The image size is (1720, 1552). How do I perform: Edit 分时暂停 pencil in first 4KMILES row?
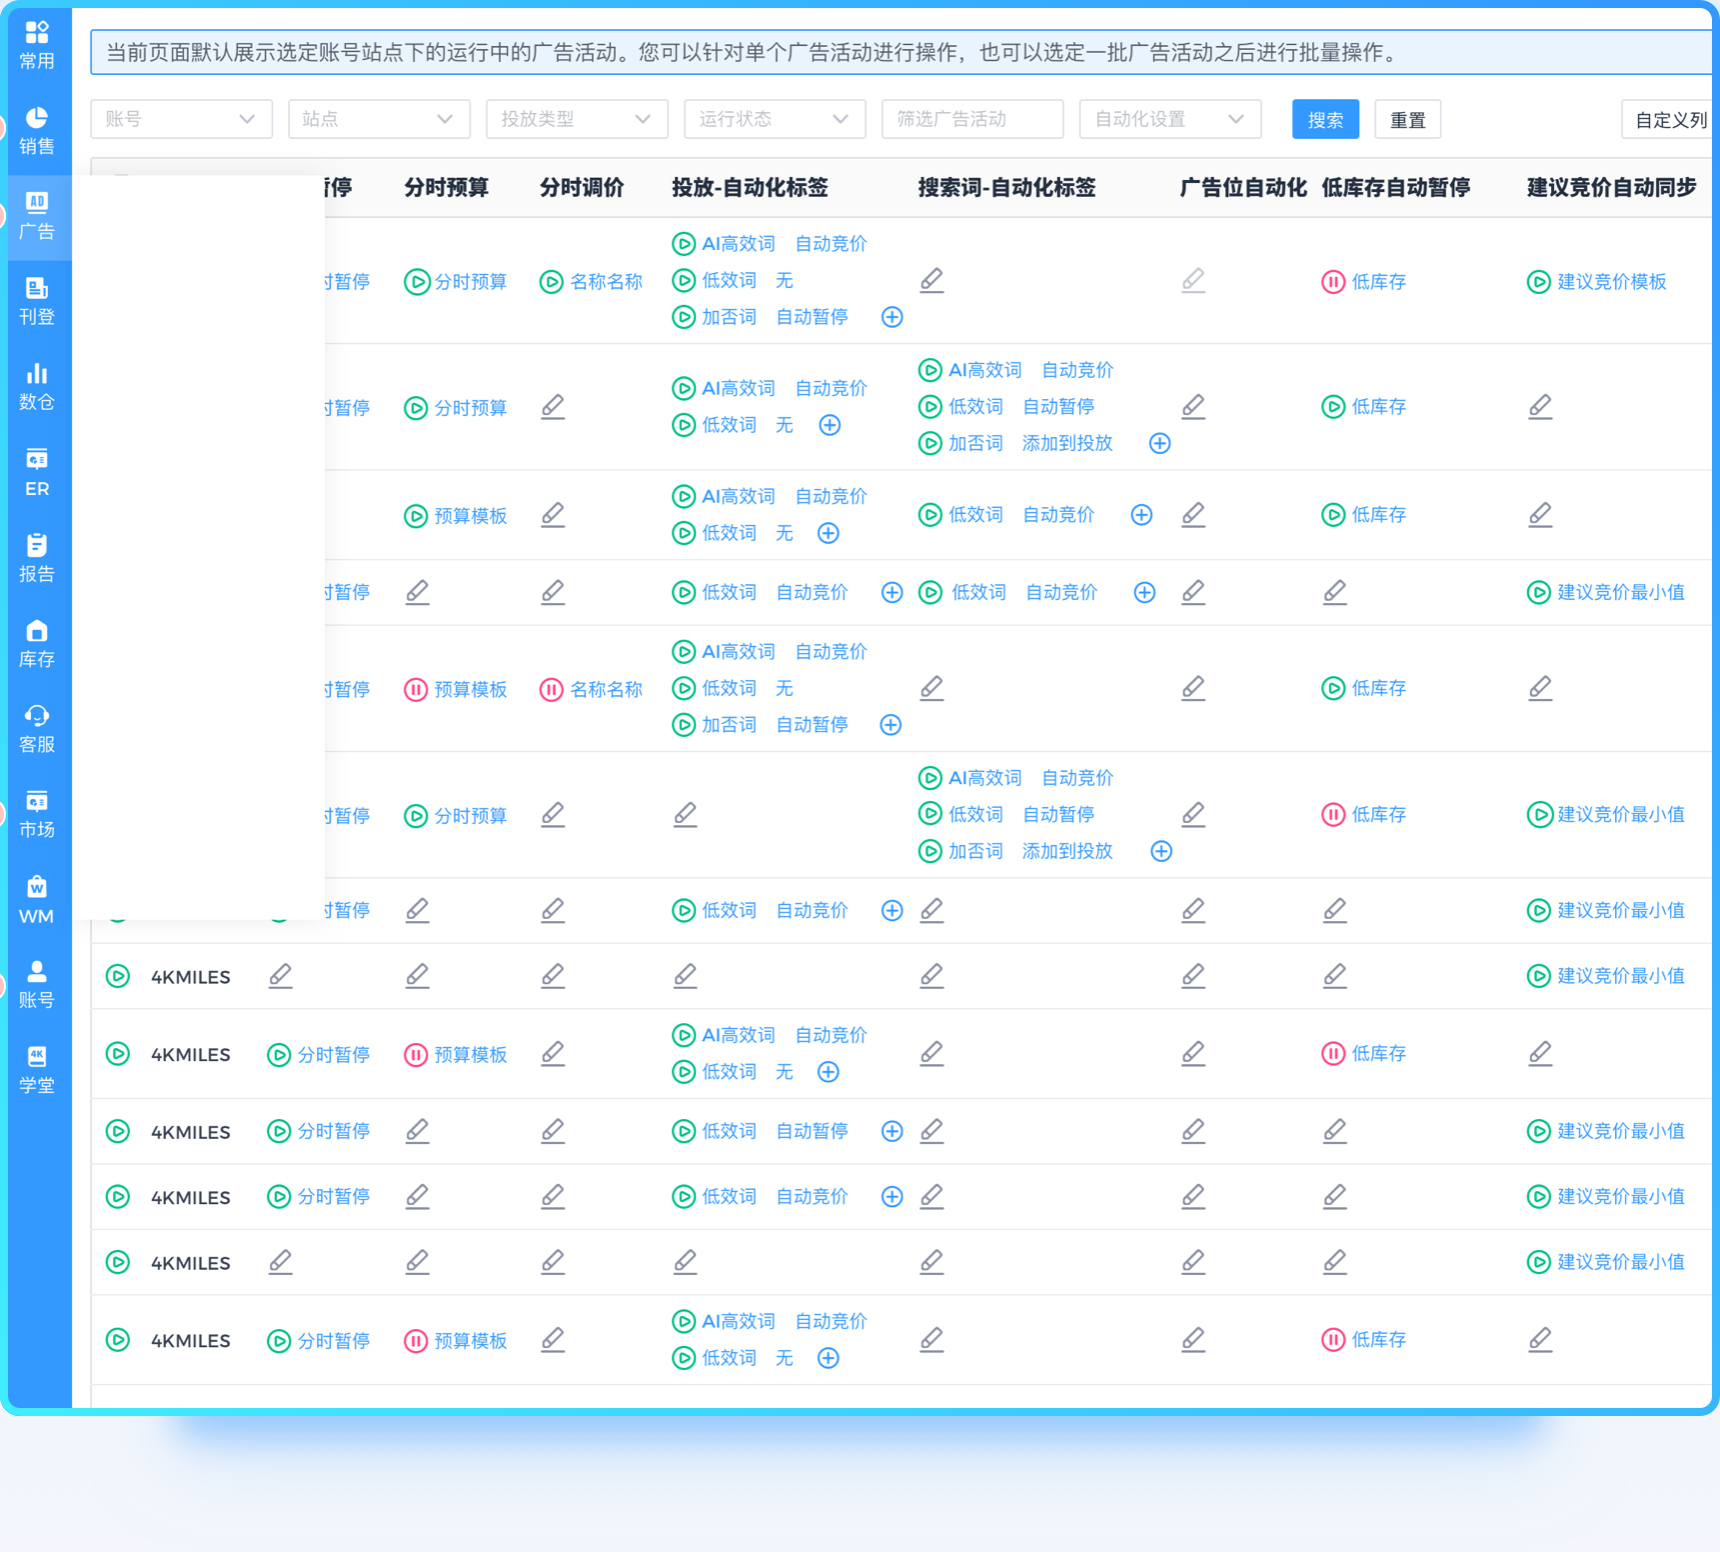[x=281, y=976]
